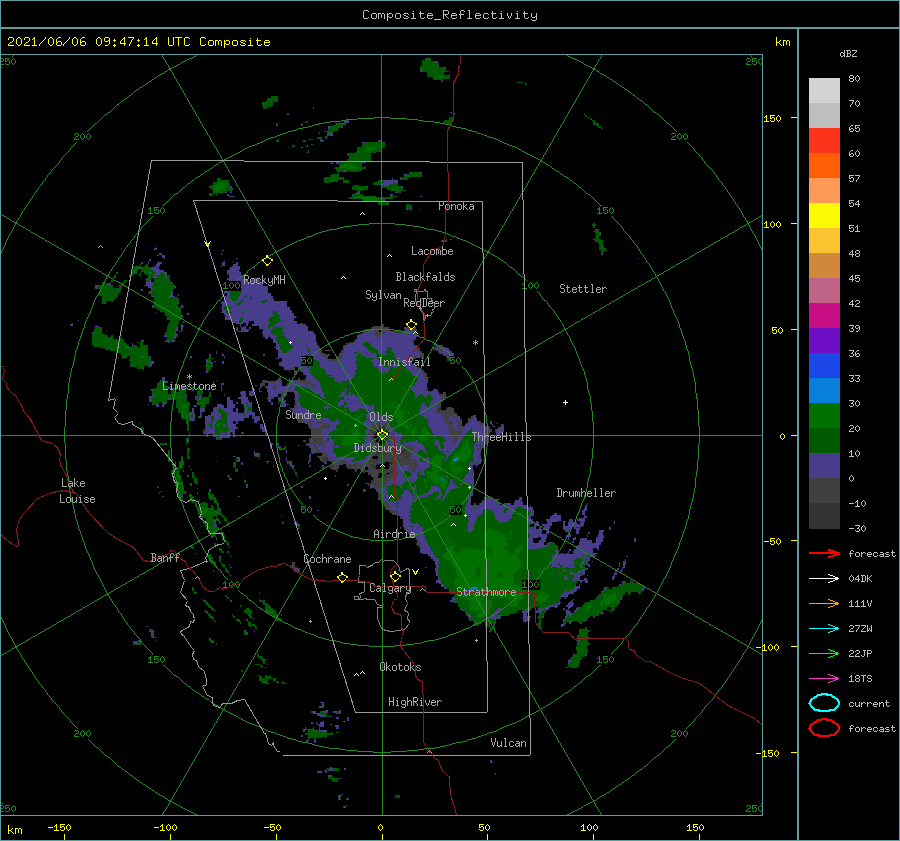900x841 pixels.
Task: Click the Lake Louise label
Action: (x=77, y=491)
